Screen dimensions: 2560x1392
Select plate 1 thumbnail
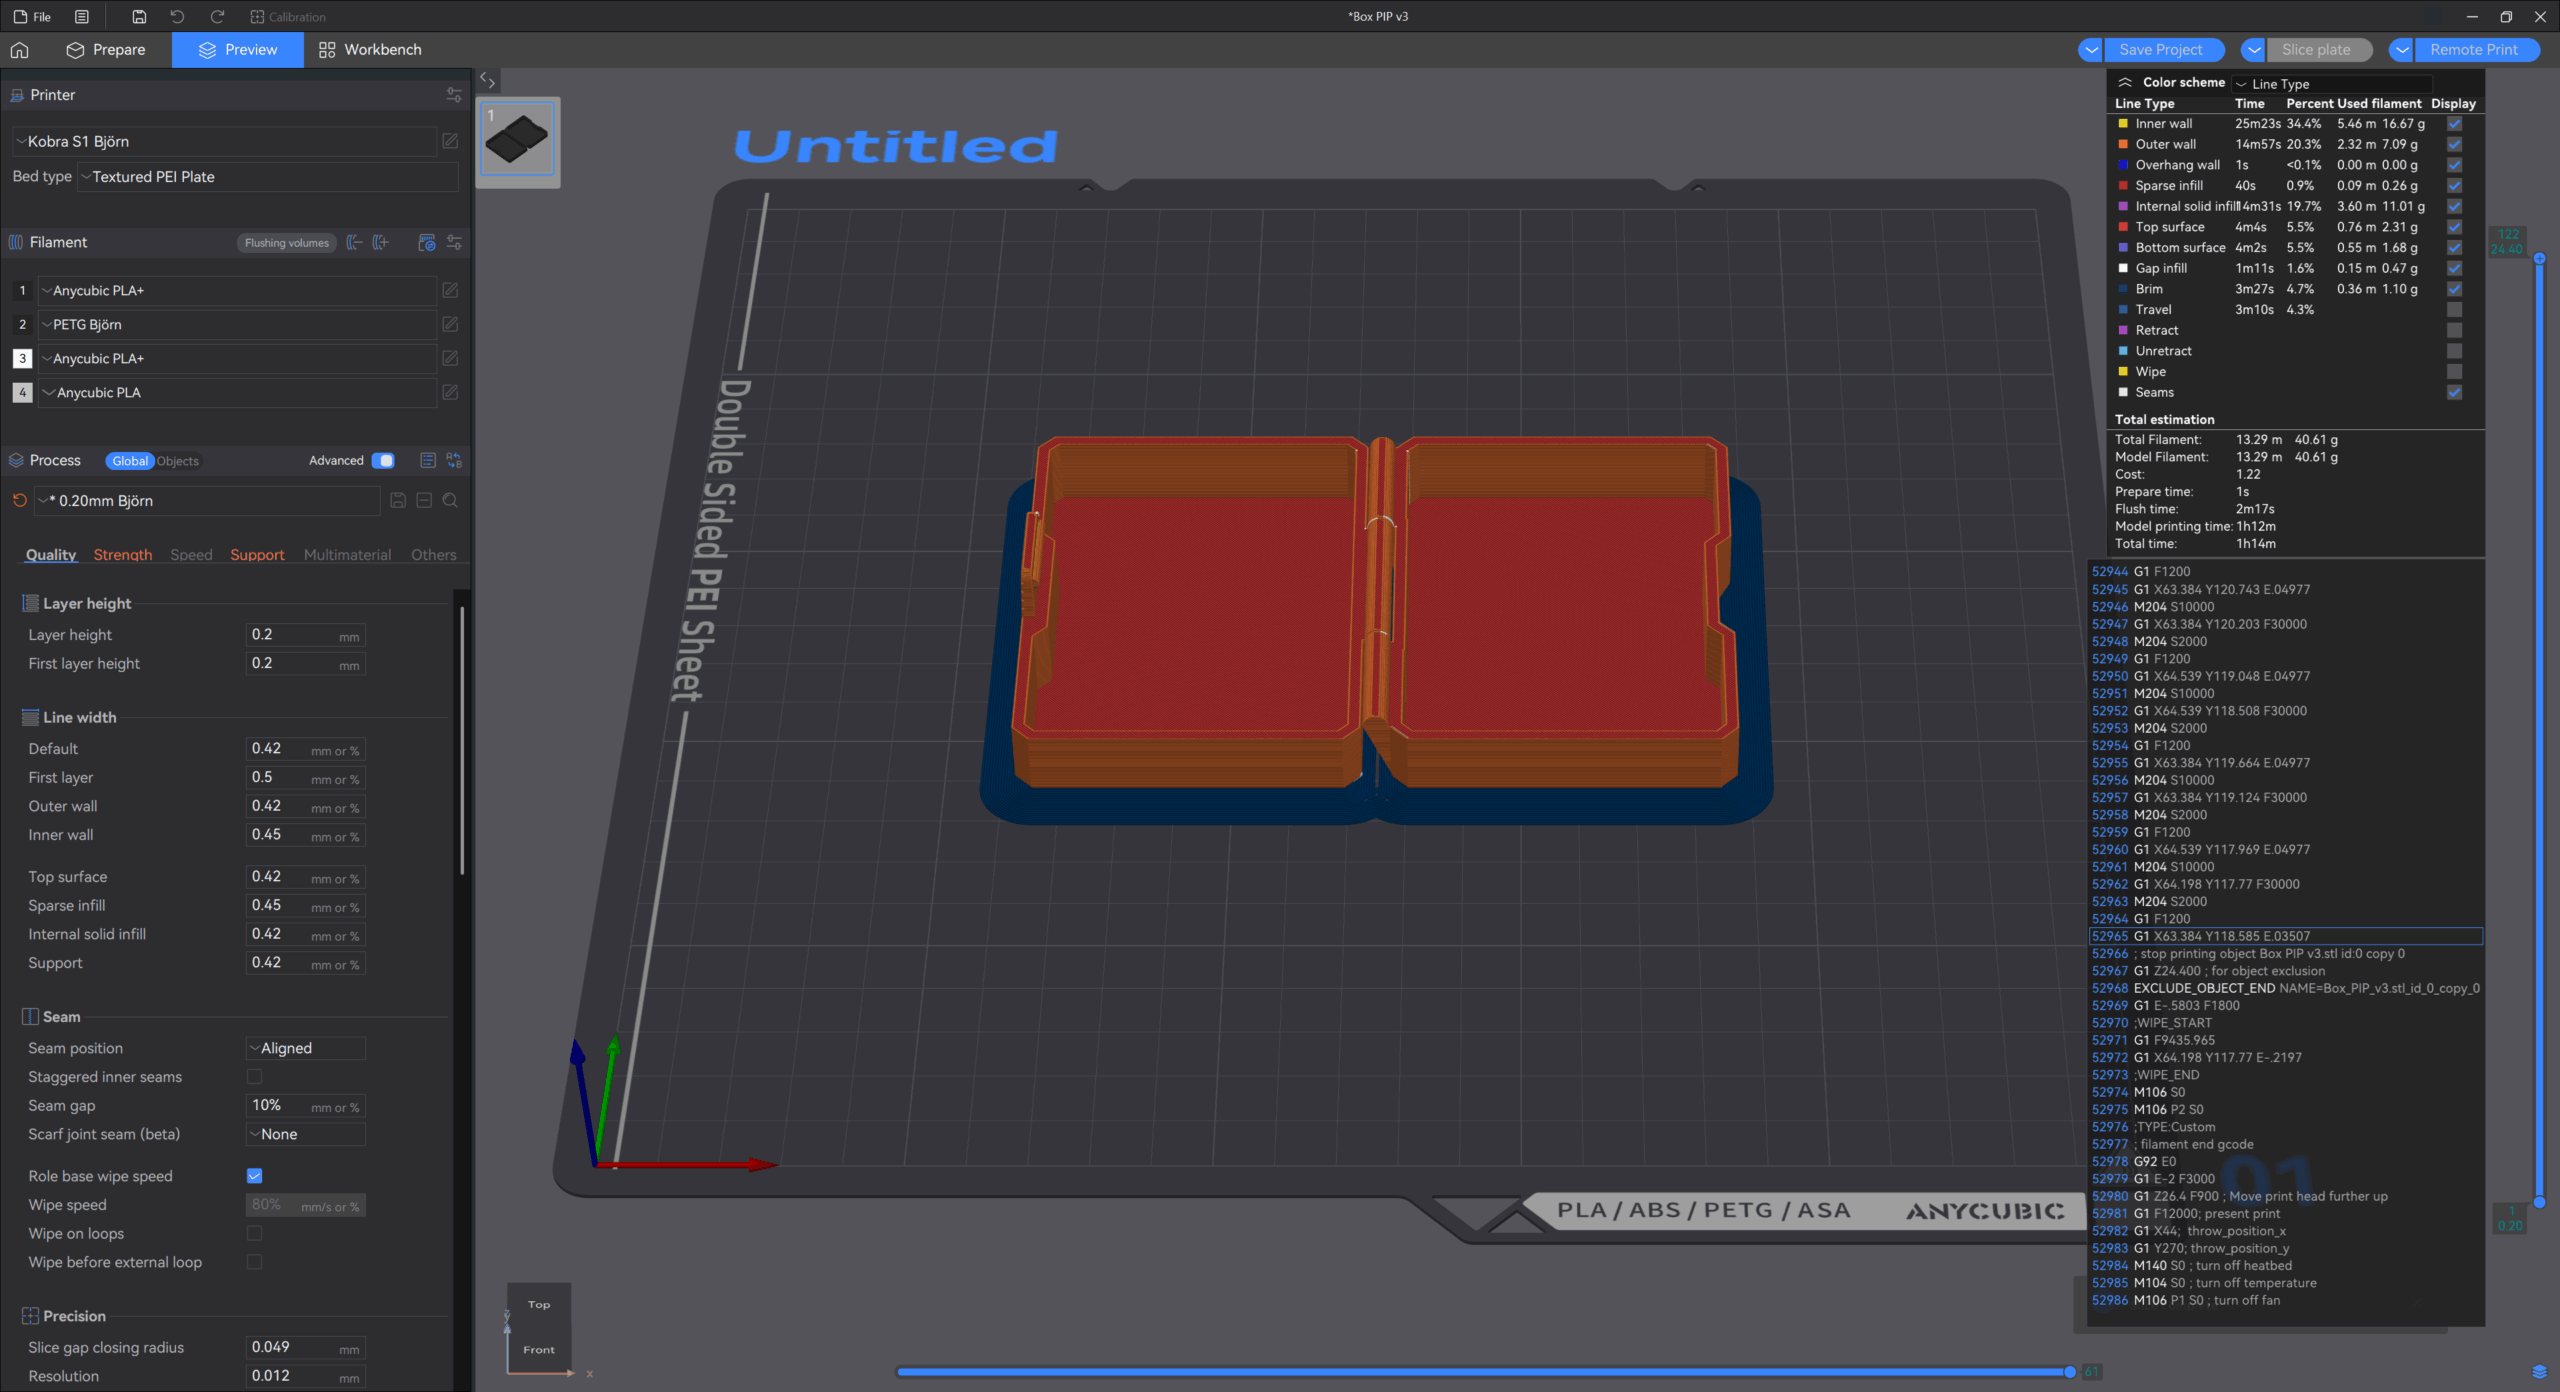518,141
